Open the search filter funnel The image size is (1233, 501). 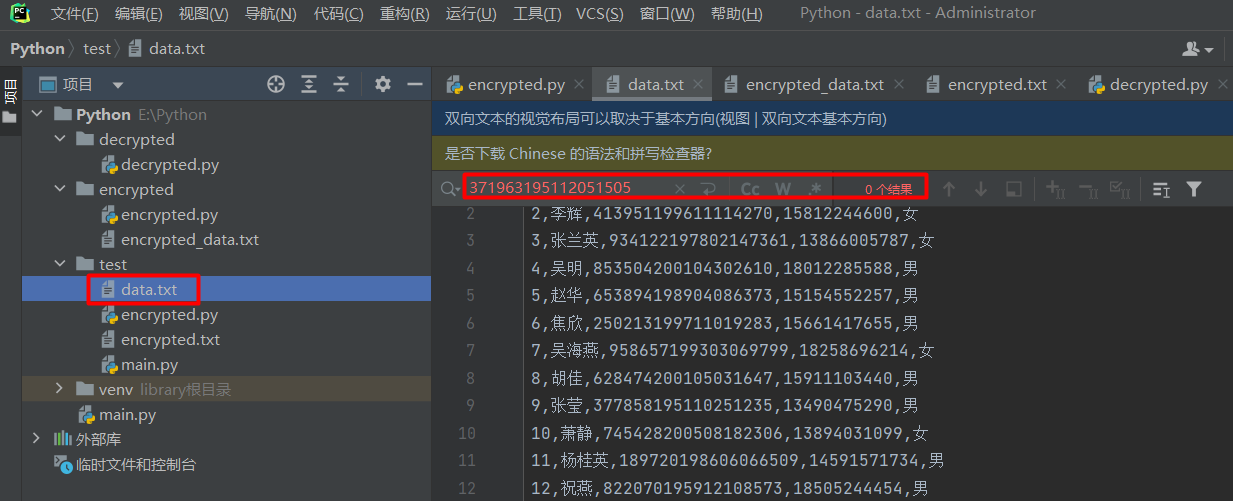click(x=1193, y=189)
